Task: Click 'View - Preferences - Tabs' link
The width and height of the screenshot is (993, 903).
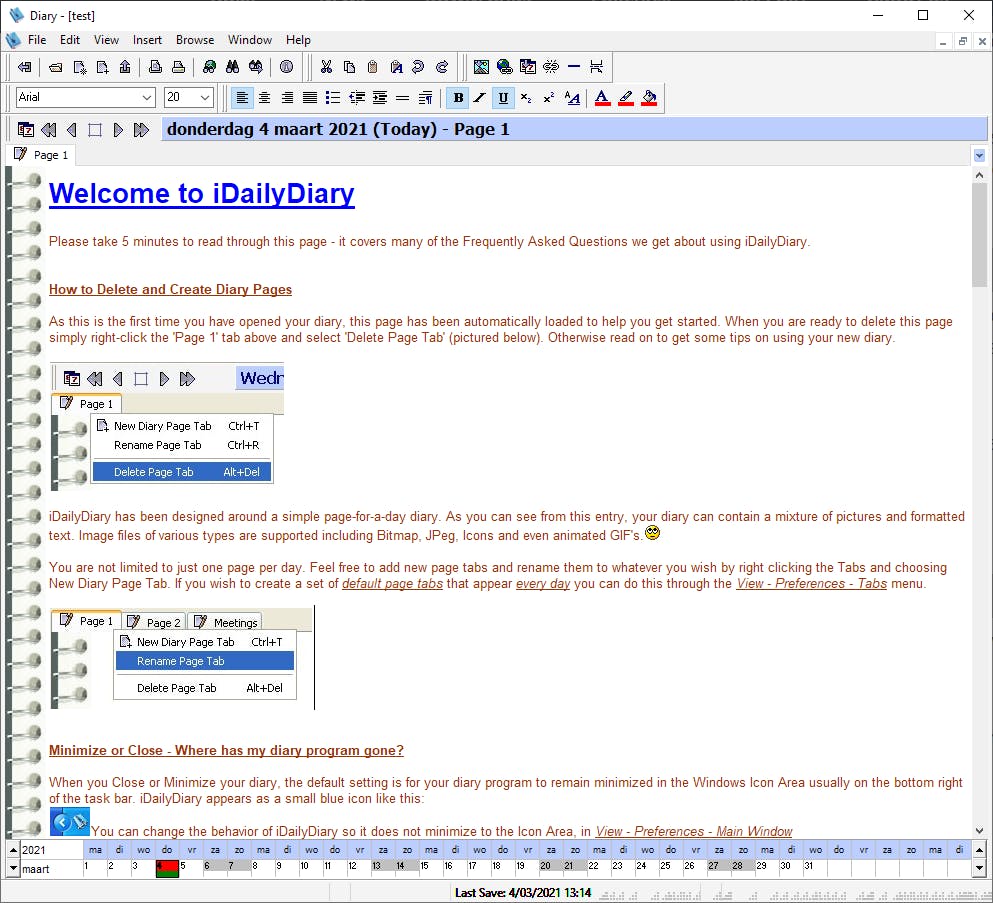Action: pyautogui.click(x=811, y=584)
